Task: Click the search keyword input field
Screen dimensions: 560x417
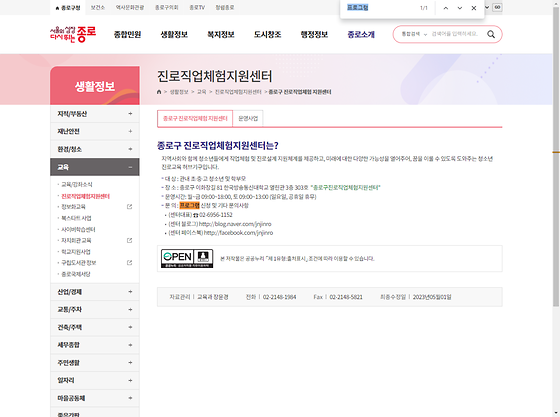Action: 455,34
